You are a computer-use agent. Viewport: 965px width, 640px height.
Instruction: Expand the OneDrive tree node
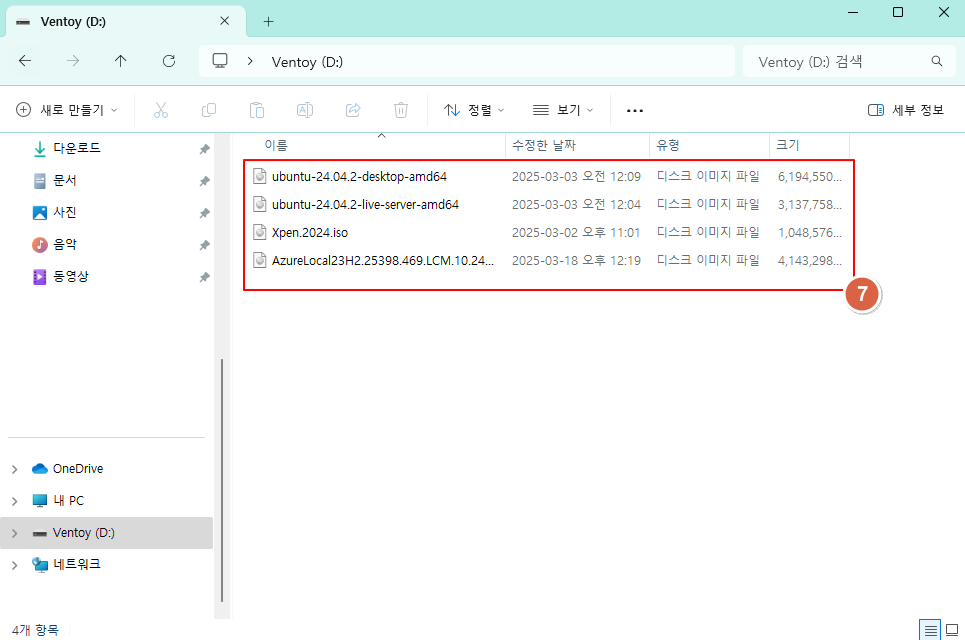coord(15,470)
